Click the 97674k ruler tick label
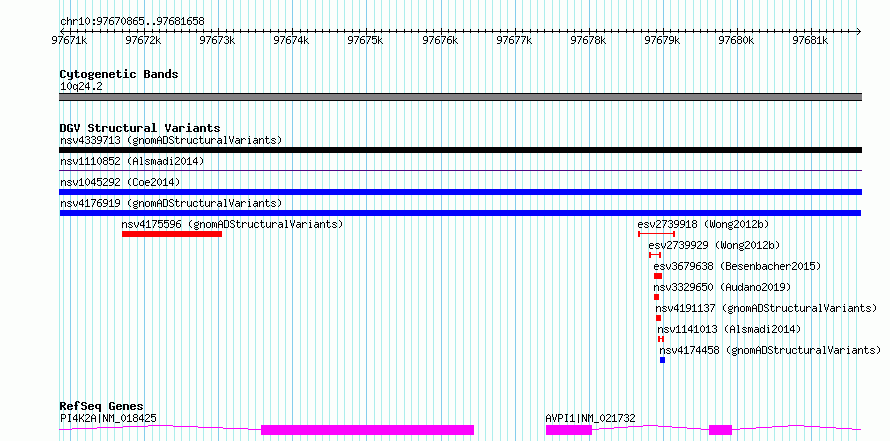 coord(291,40)
